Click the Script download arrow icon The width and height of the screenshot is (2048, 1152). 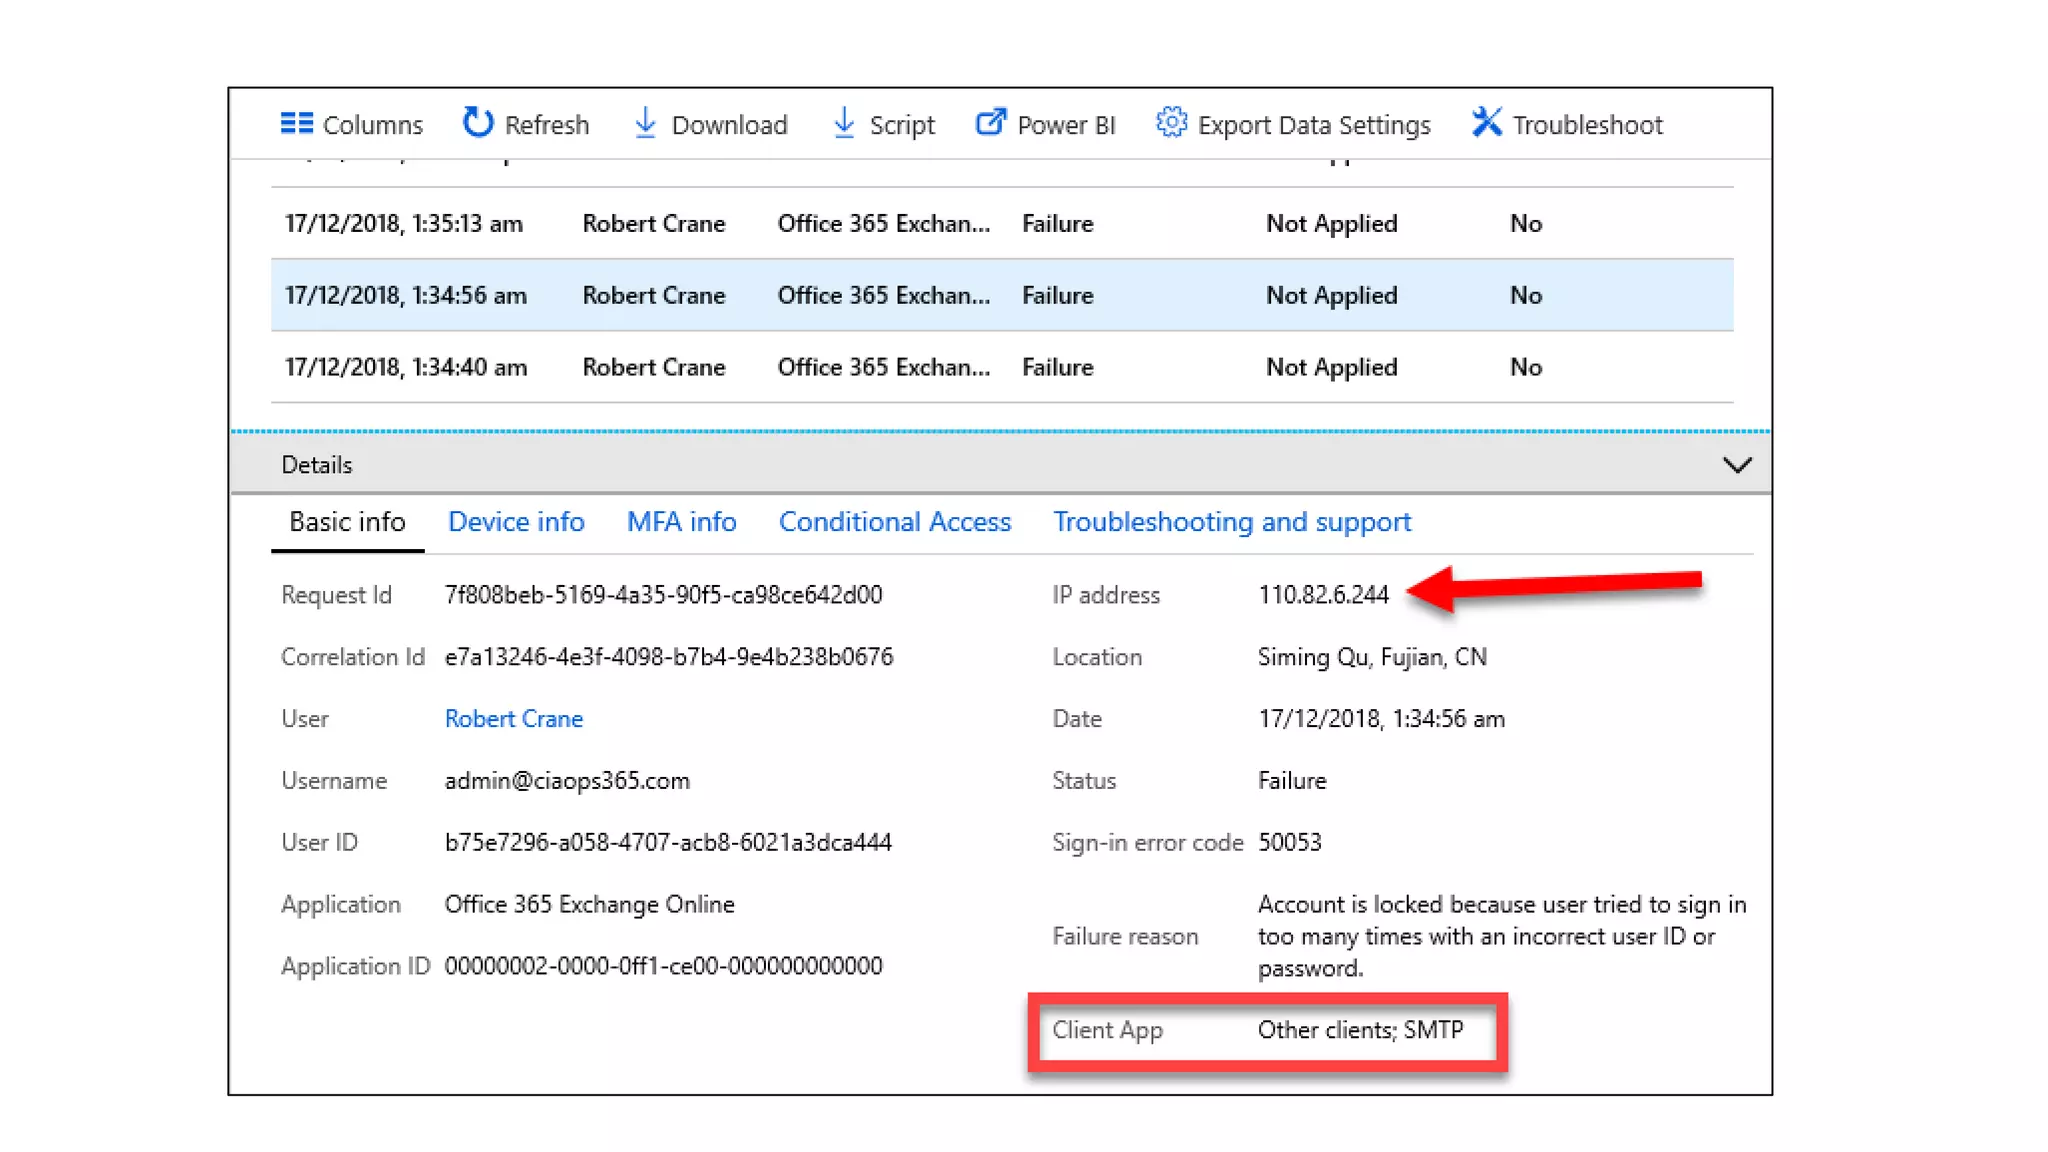pos(844,123)
